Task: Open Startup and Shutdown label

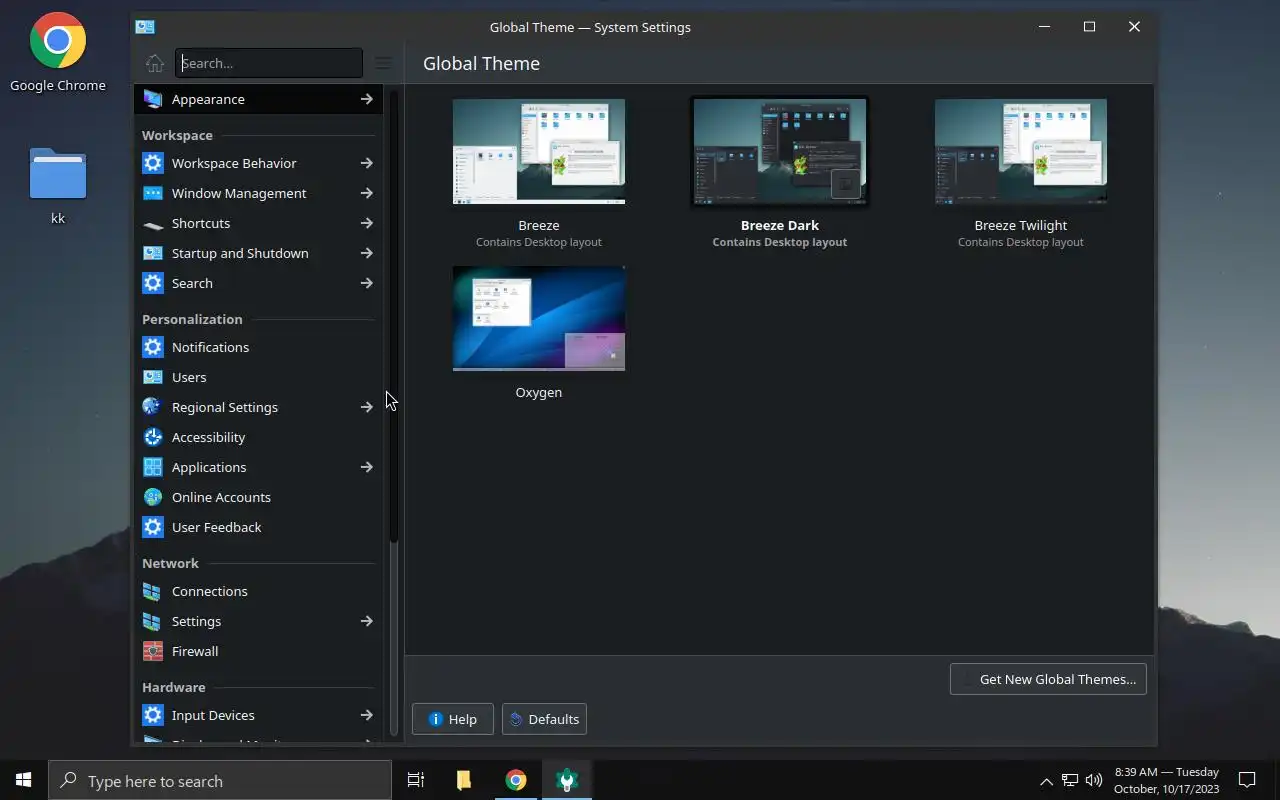Action: coord(240,253)
